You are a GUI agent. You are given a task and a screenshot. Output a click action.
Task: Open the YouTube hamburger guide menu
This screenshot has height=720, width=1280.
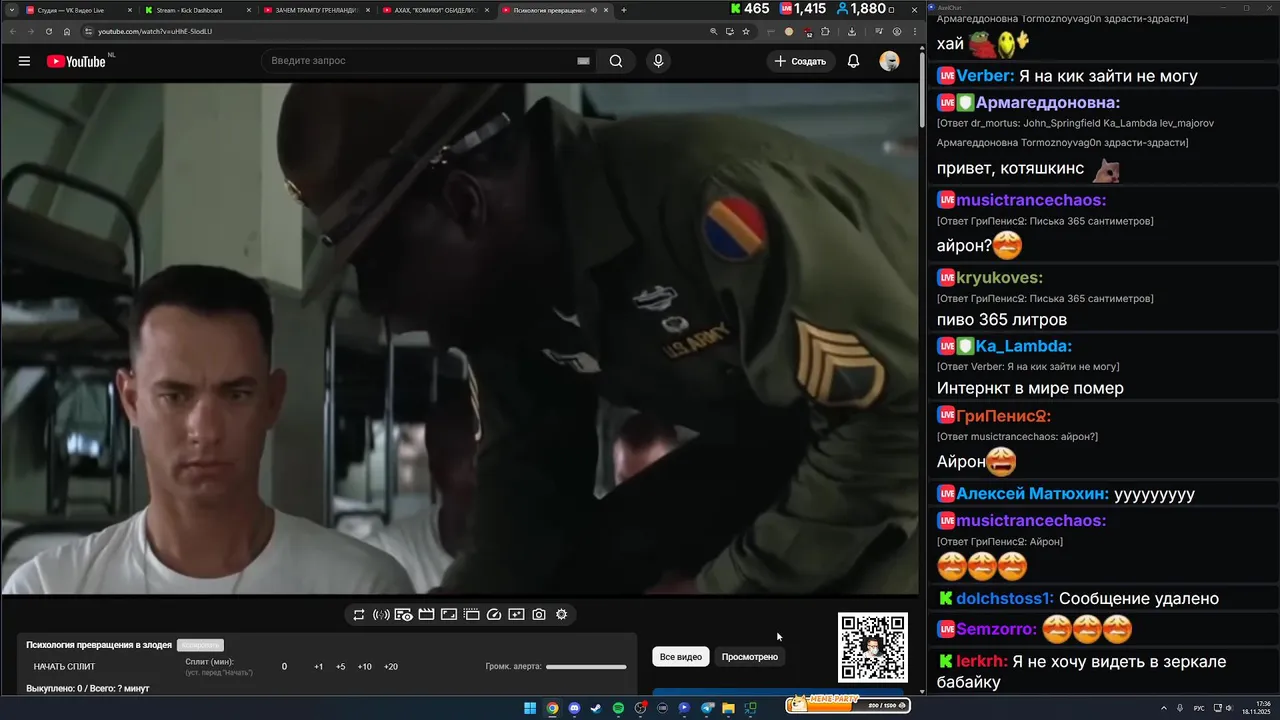pyautogui.click(x=24, y=61)
